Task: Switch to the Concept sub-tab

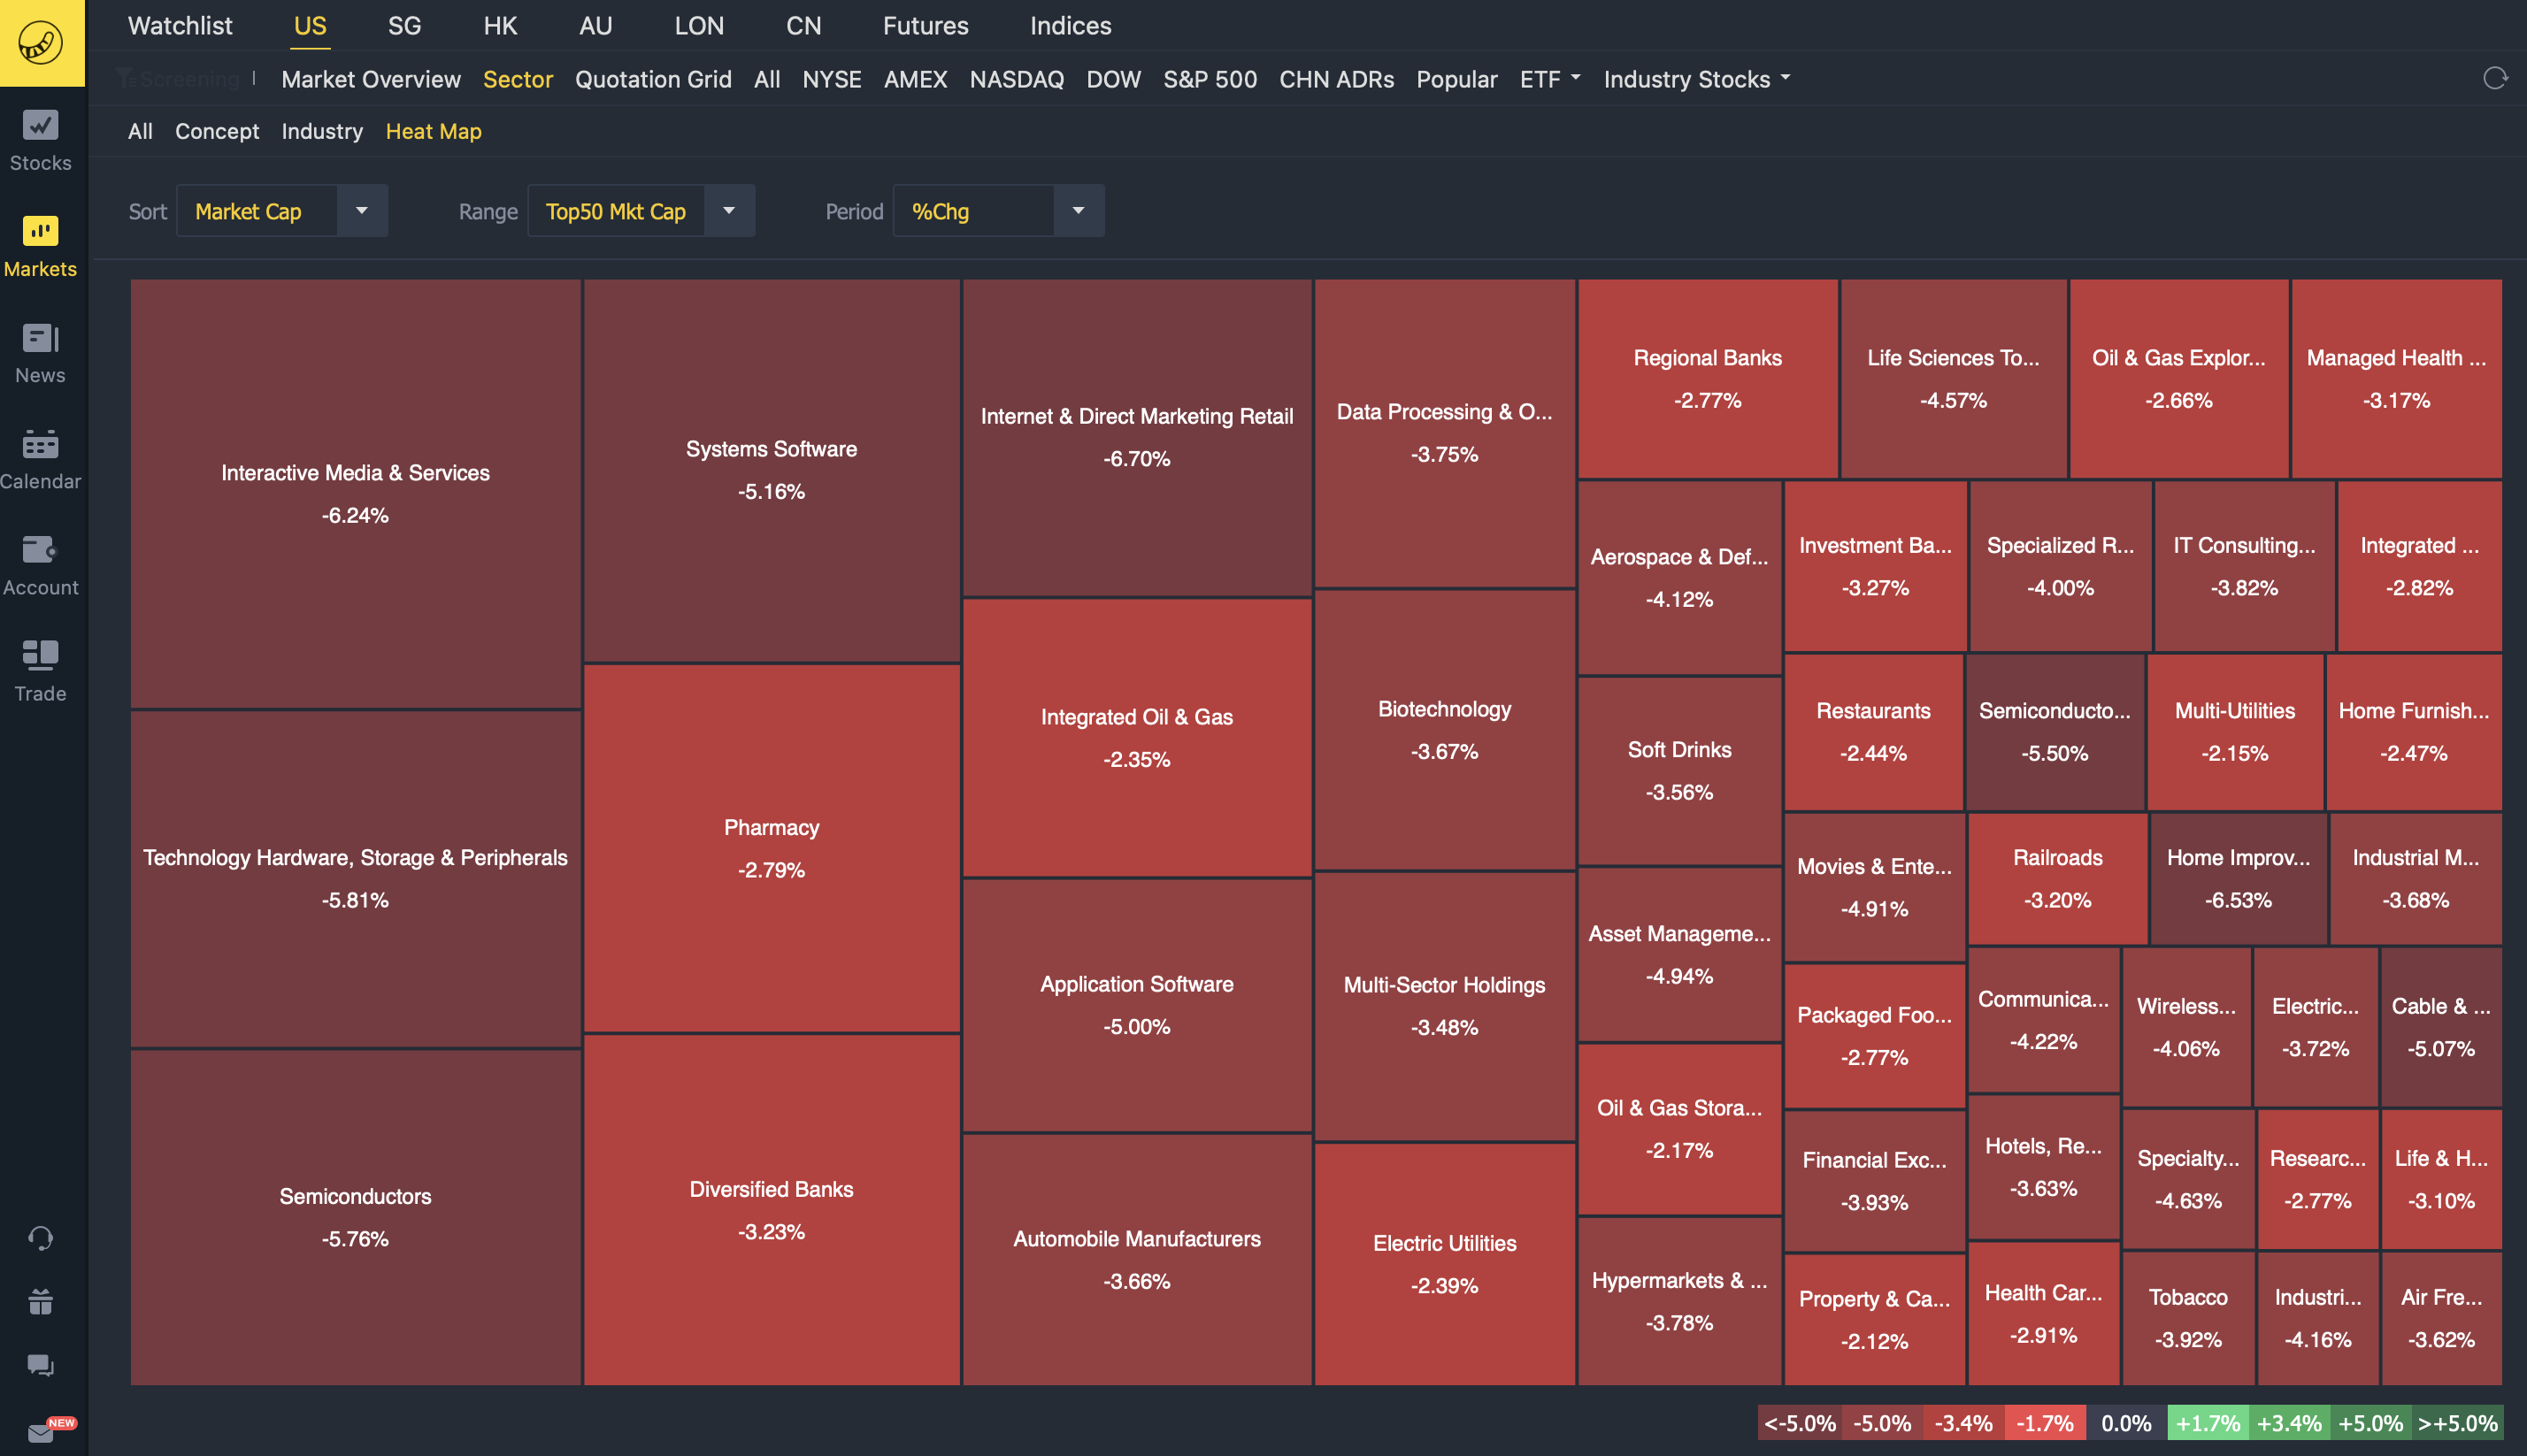Action: click(217, 131)
